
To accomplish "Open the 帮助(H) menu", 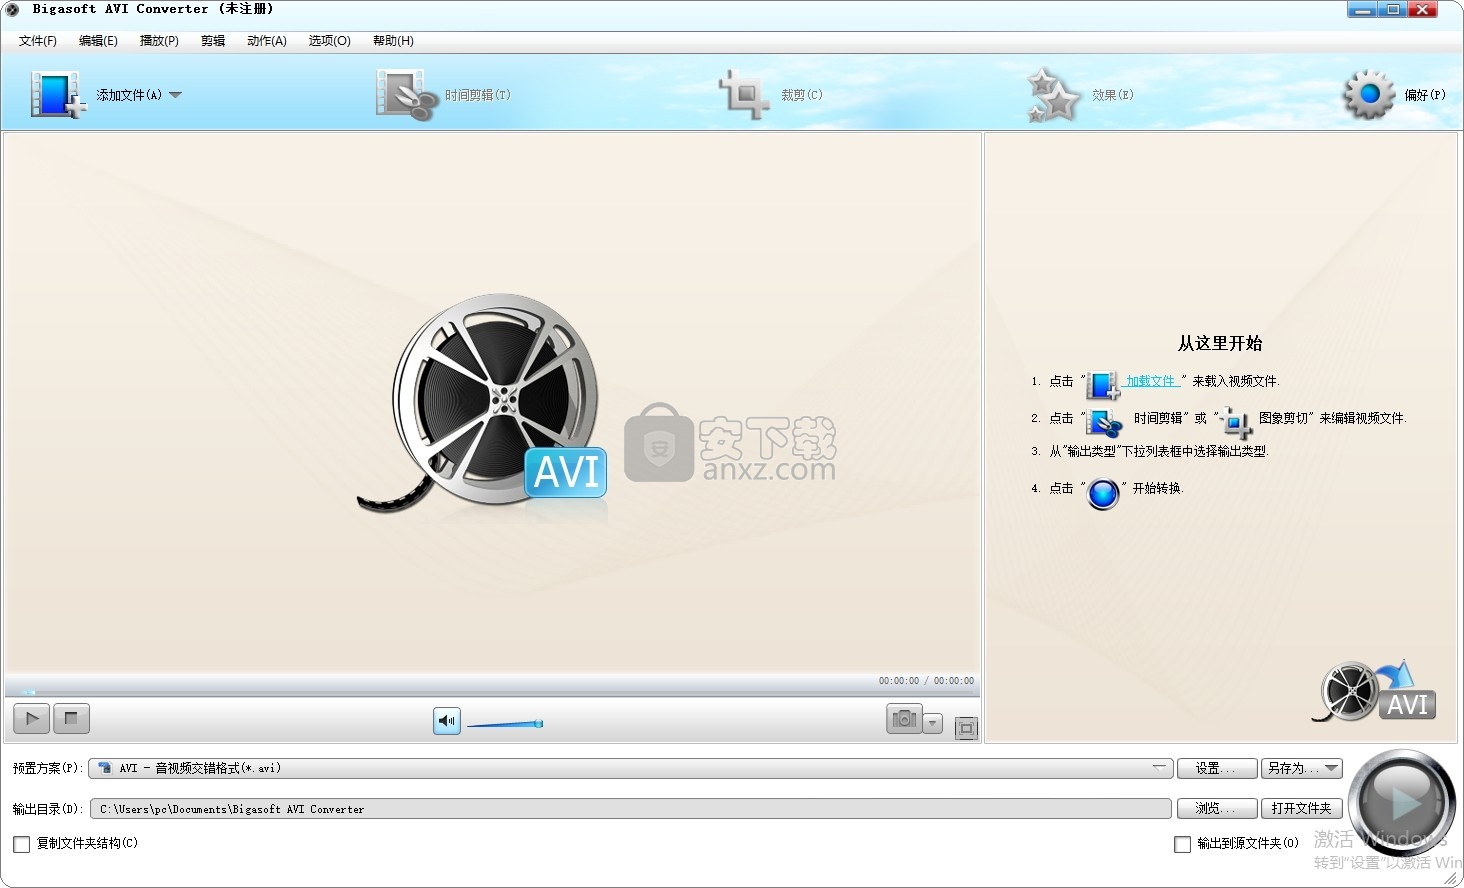I will click(393, 41).
